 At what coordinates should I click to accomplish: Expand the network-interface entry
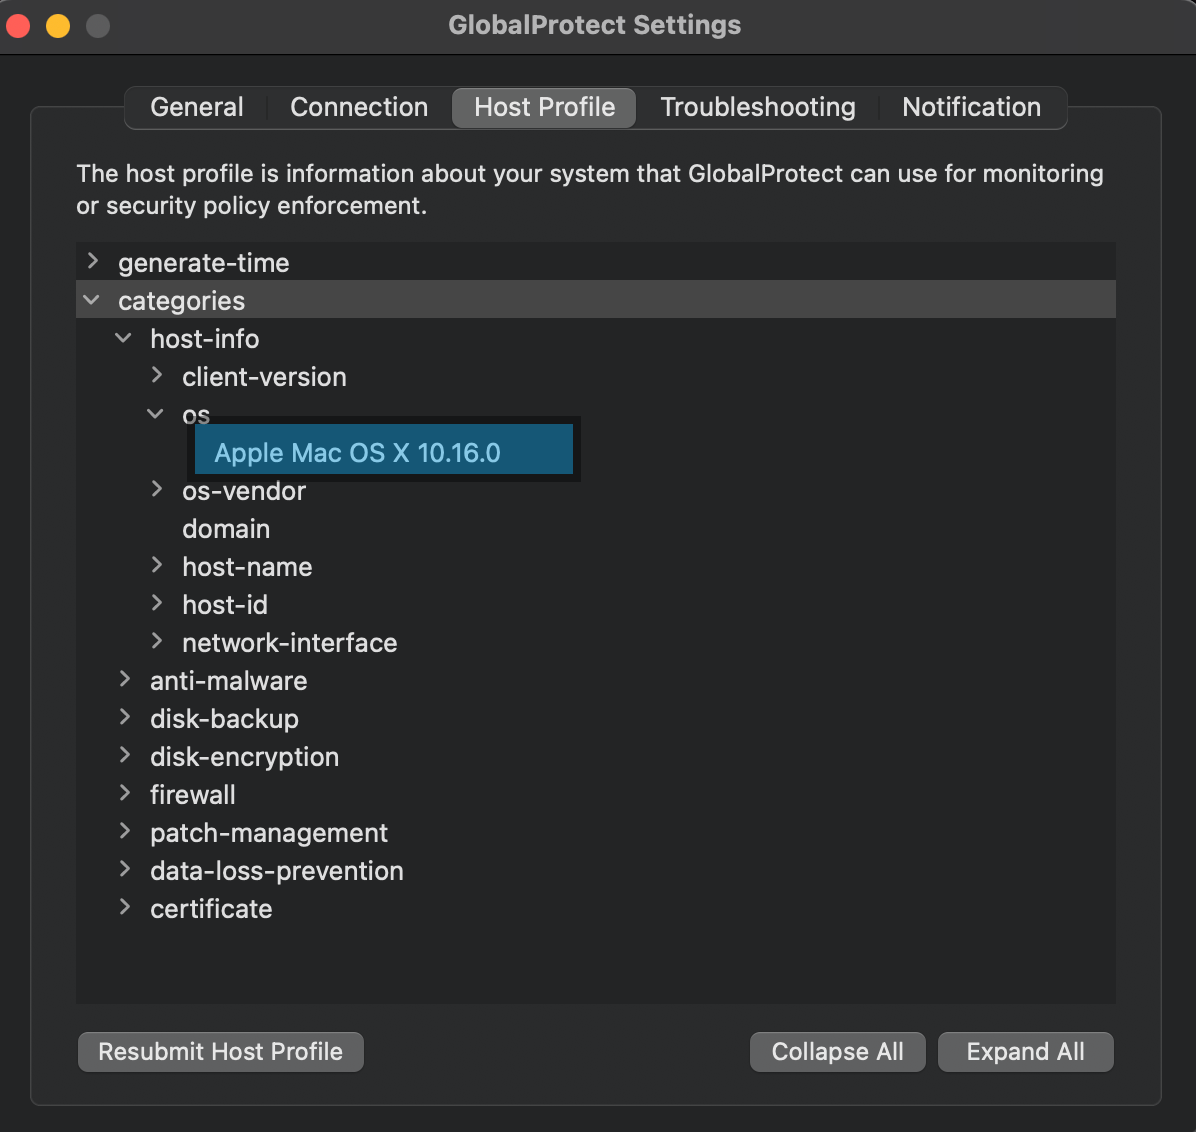157,641
